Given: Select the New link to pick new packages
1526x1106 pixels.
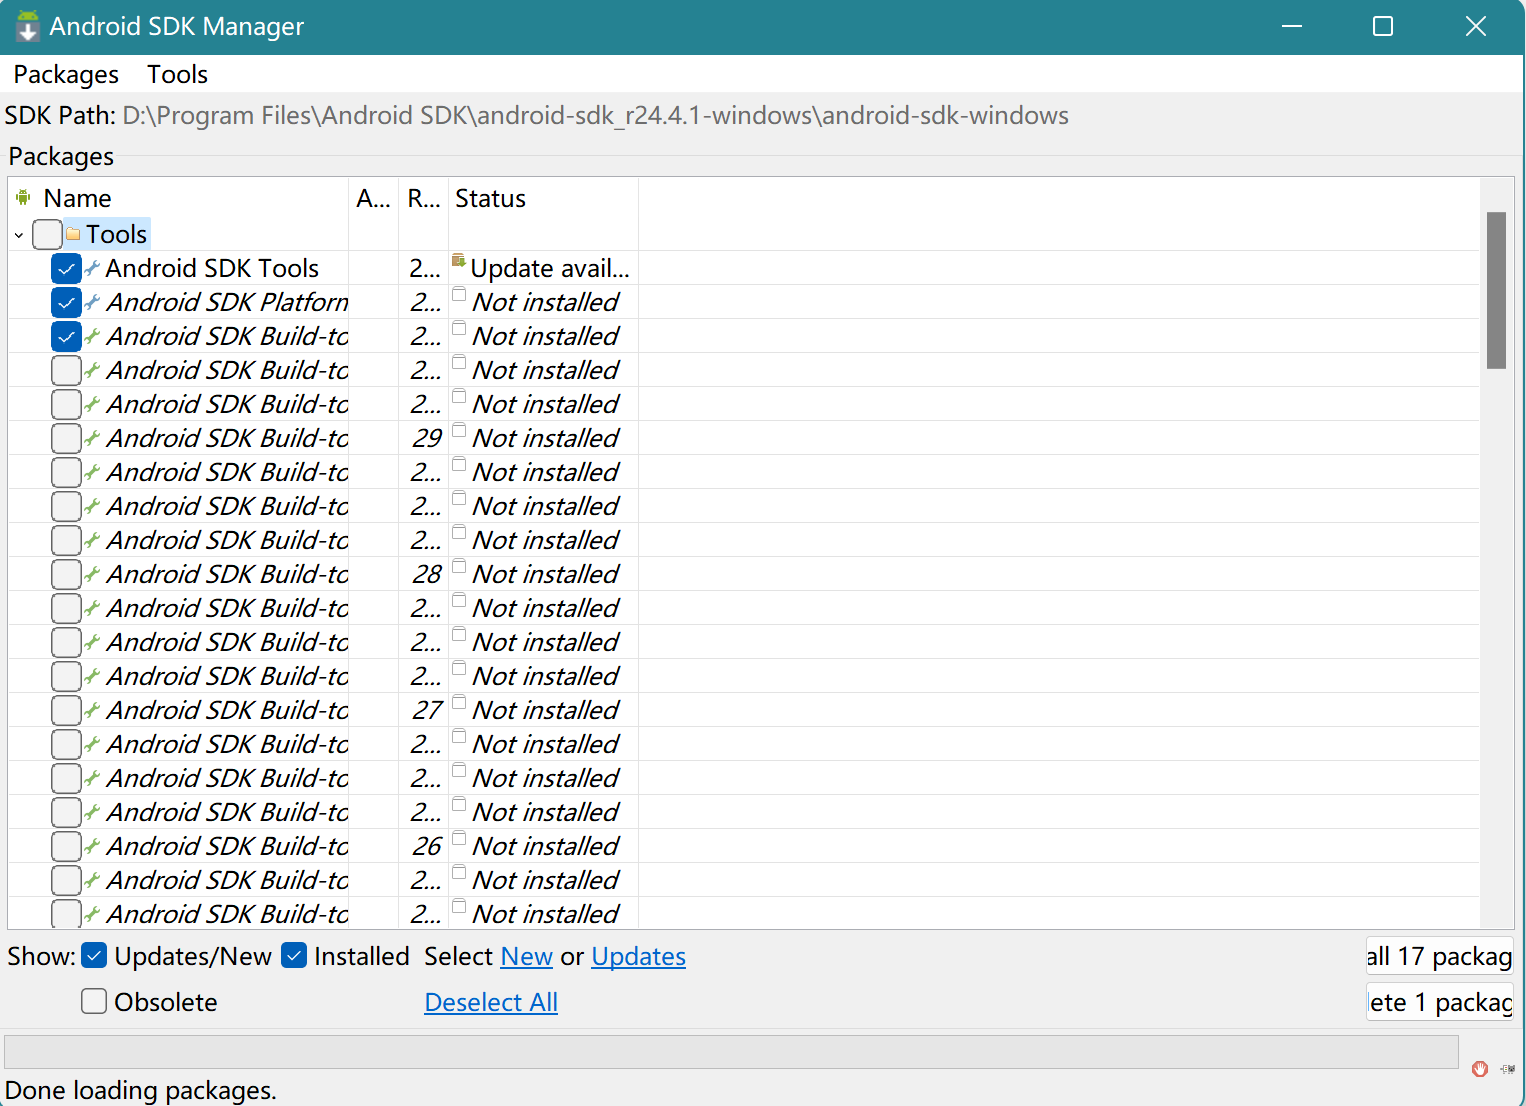Looking at the screenshot, I should click(x=526, y=956).
